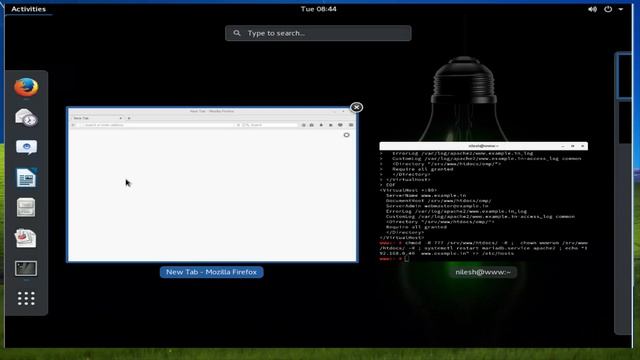Expand the system menu arrow
This screenshot has height=360, width=640.
(621, 9)
